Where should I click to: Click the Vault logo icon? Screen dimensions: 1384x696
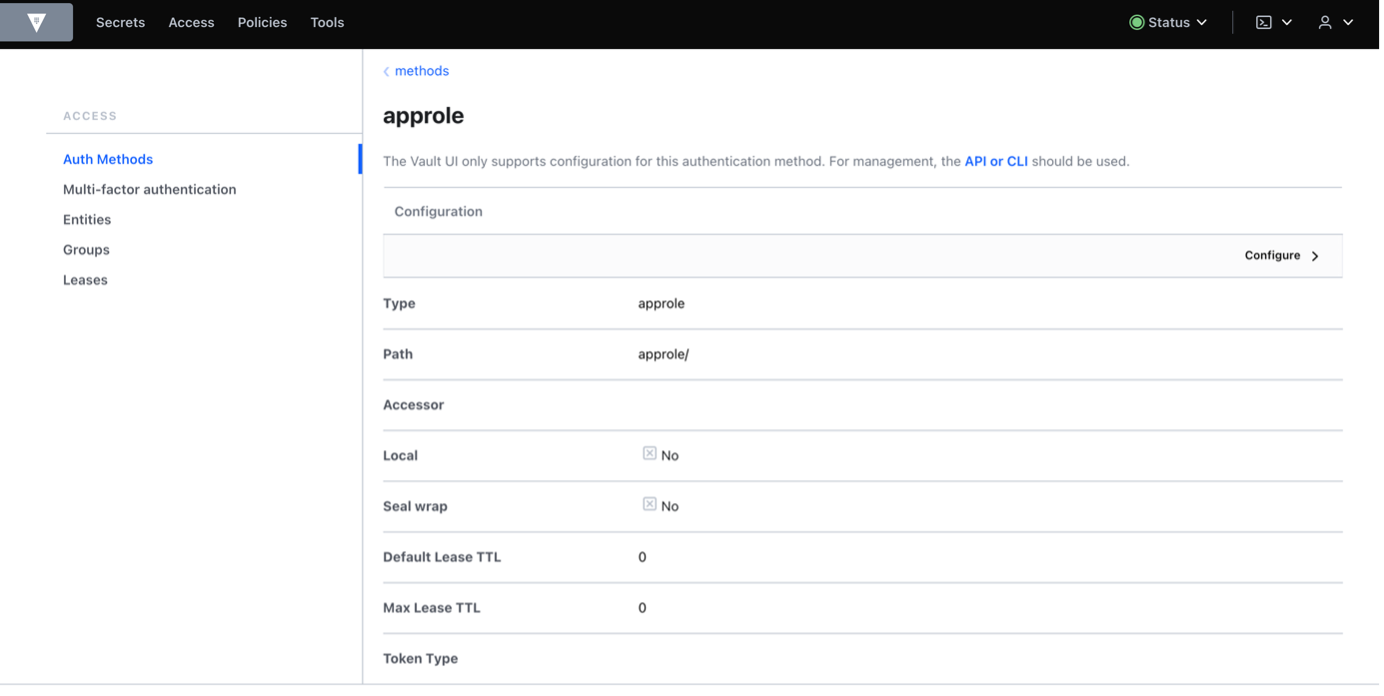coord(37,22)
